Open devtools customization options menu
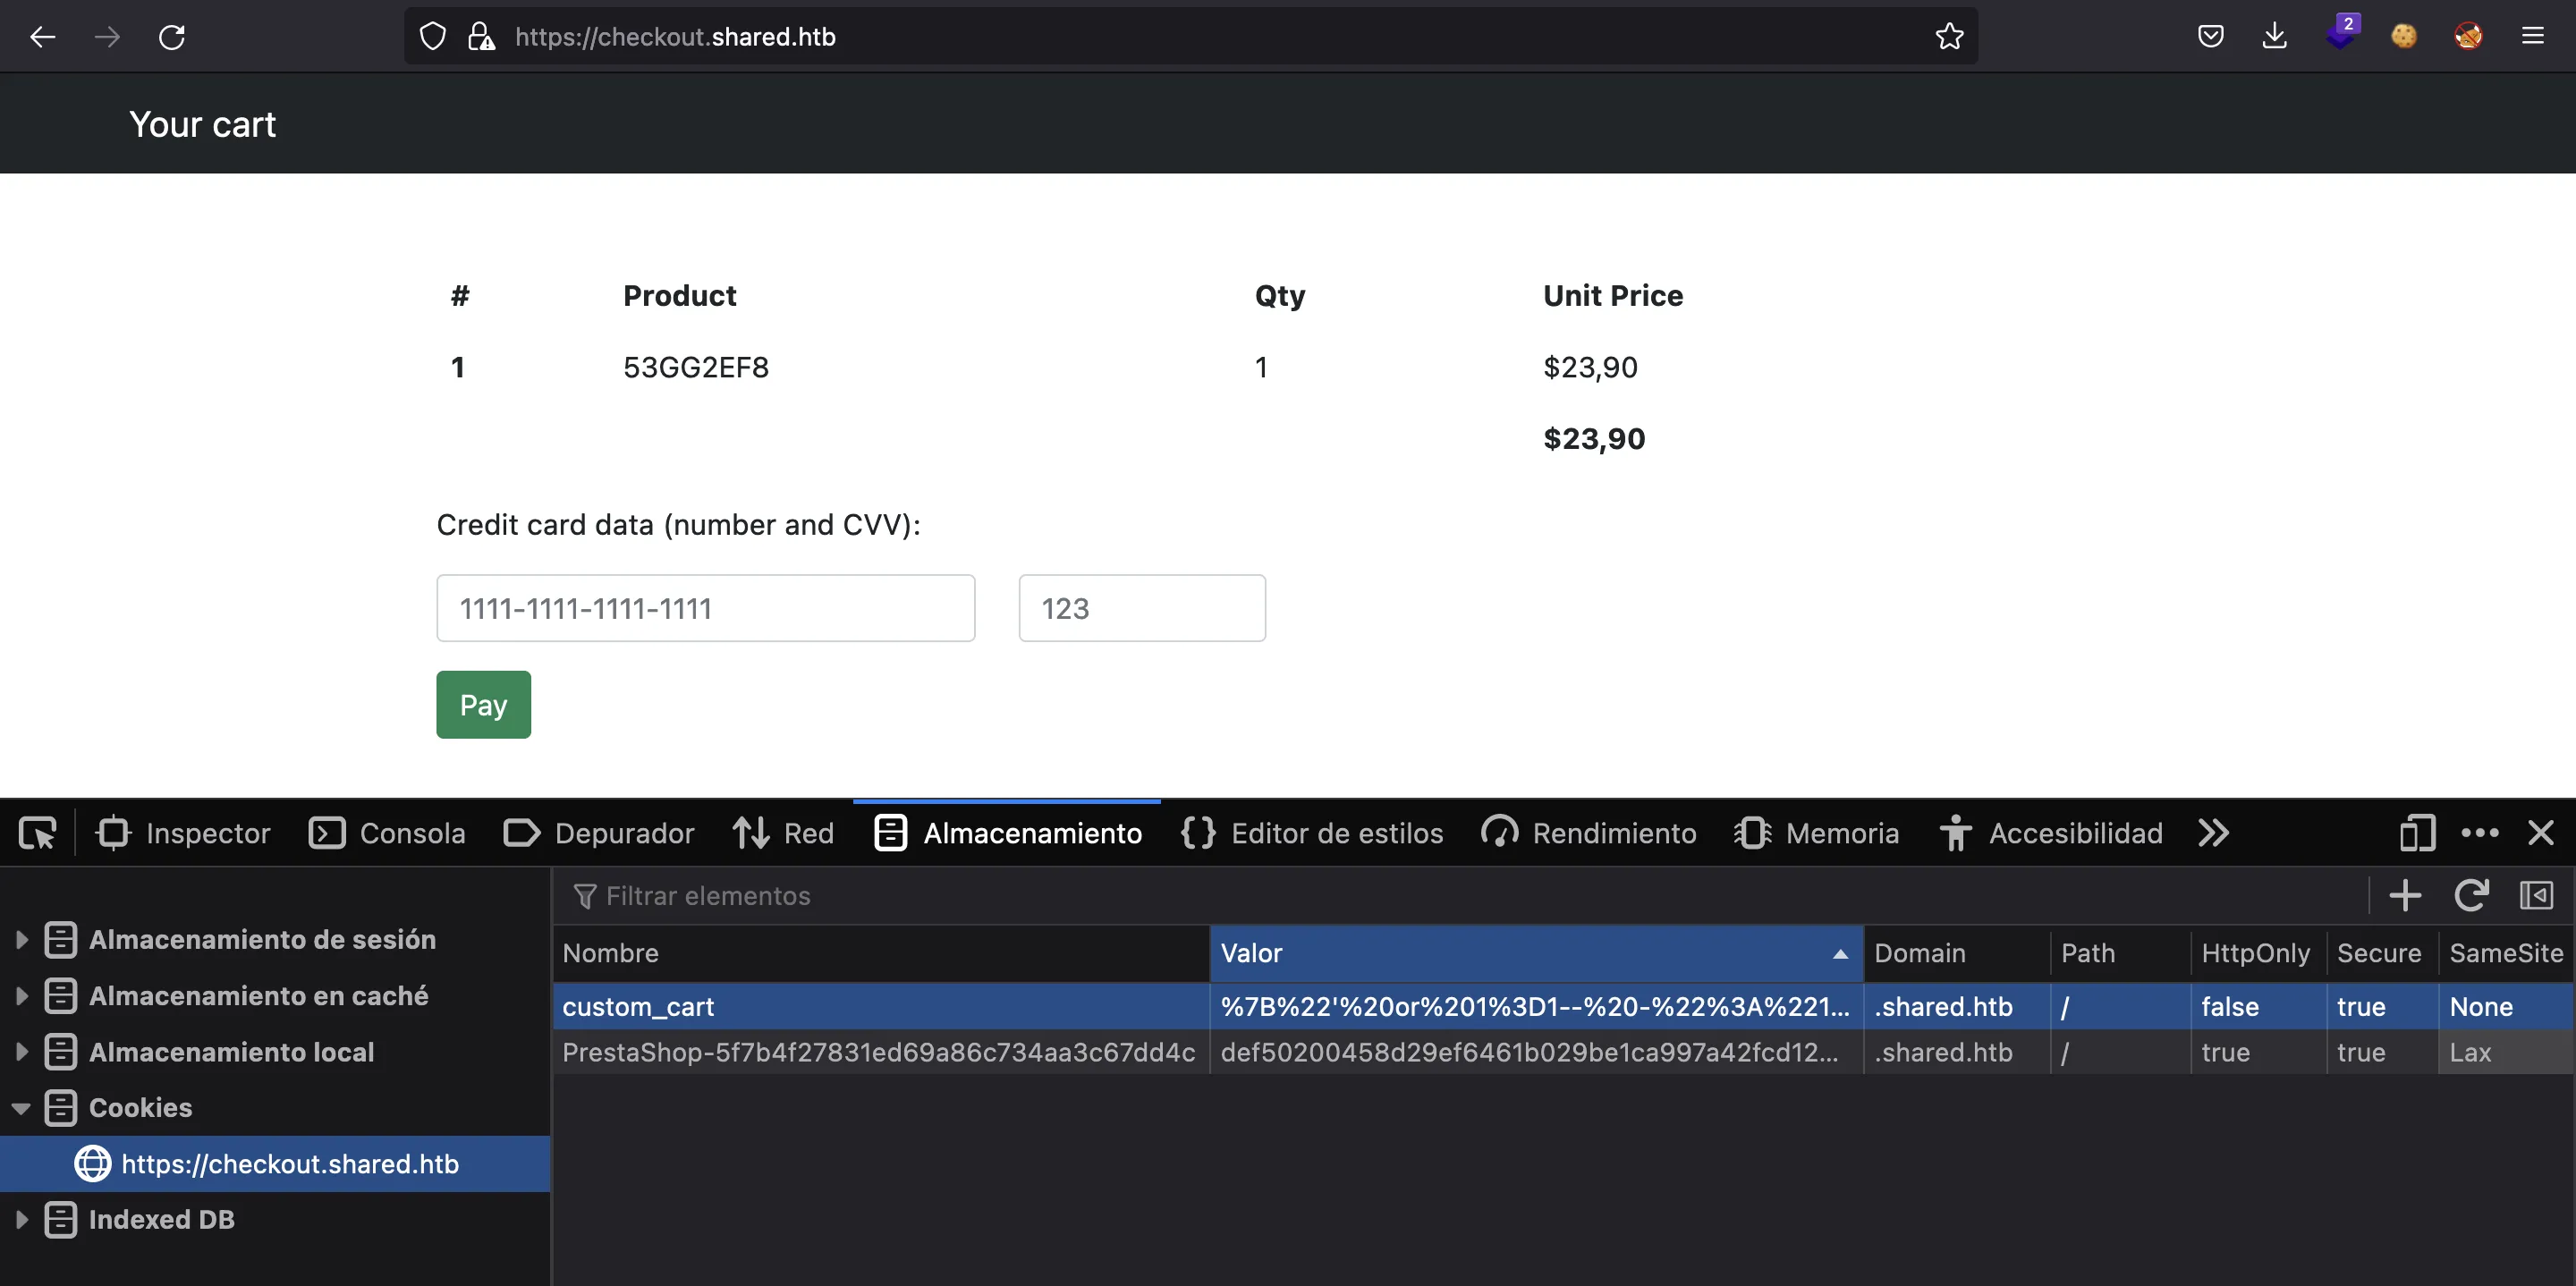This screenshot has height=1286, width=2576. [2479, 833]
